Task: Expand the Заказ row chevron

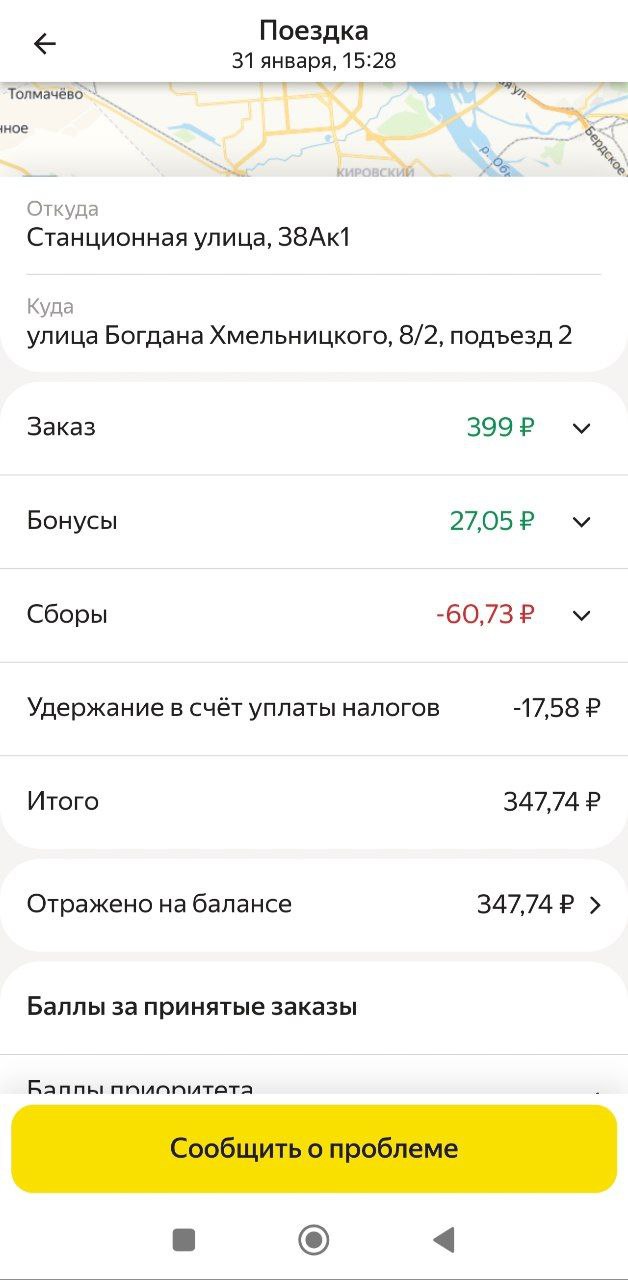Action: click(581, 428)
